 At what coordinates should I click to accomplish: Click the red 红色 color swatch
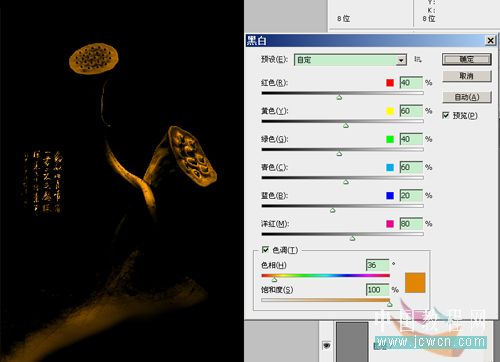tap(390, 83)
